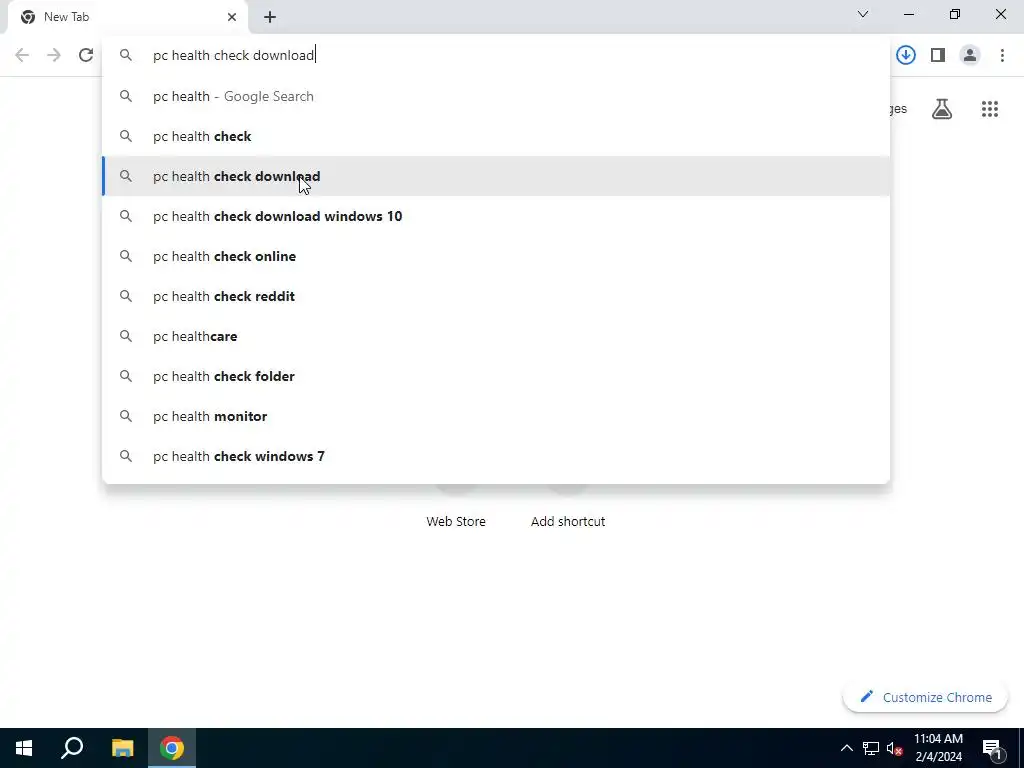This screenshot has height=768, width=1024.
Task: Select 'pc health check folder' suggestion
Action: point(496,376)
